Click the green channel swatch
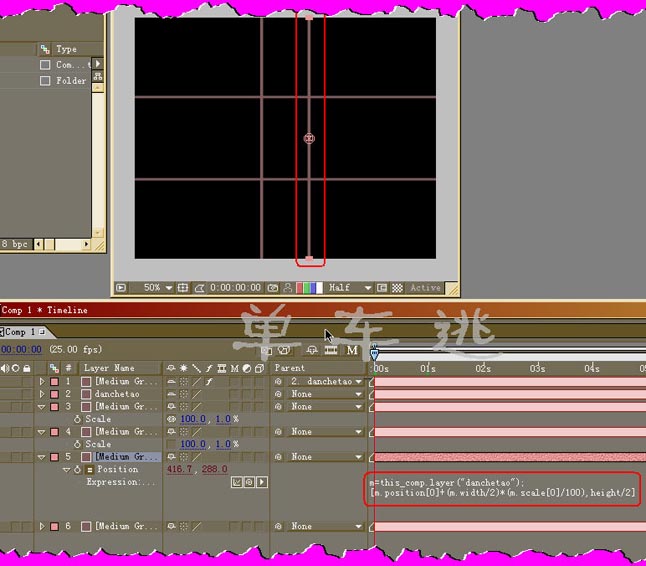The image size is (646, 566). click(x=307, y=288)
